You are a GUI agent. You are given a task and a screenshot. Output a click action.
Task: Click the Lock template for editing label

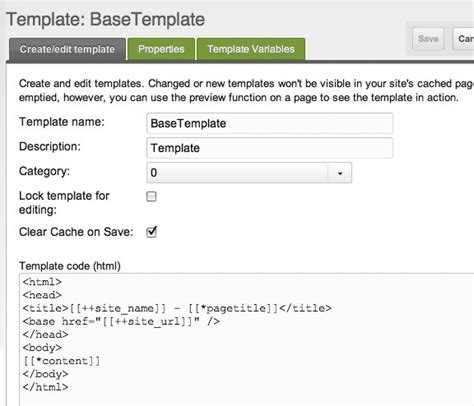click(x=64, y=203)
